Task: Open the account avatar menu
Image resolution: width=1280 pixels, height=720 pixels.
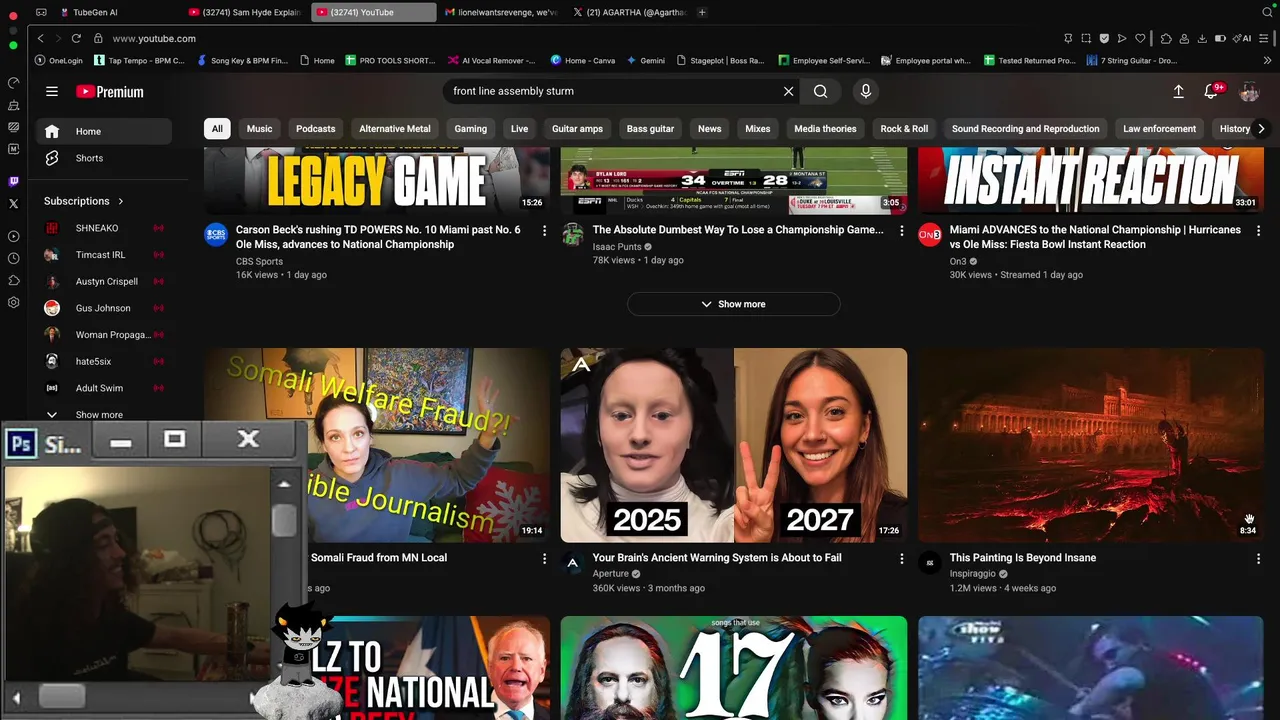Action: 1249,91
